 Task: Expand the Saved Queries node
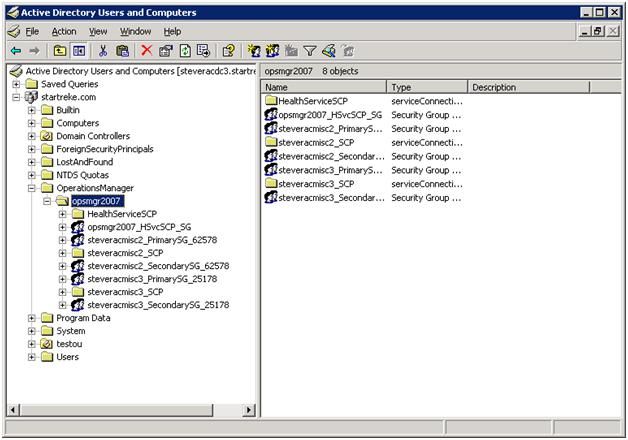pos(16,84)
